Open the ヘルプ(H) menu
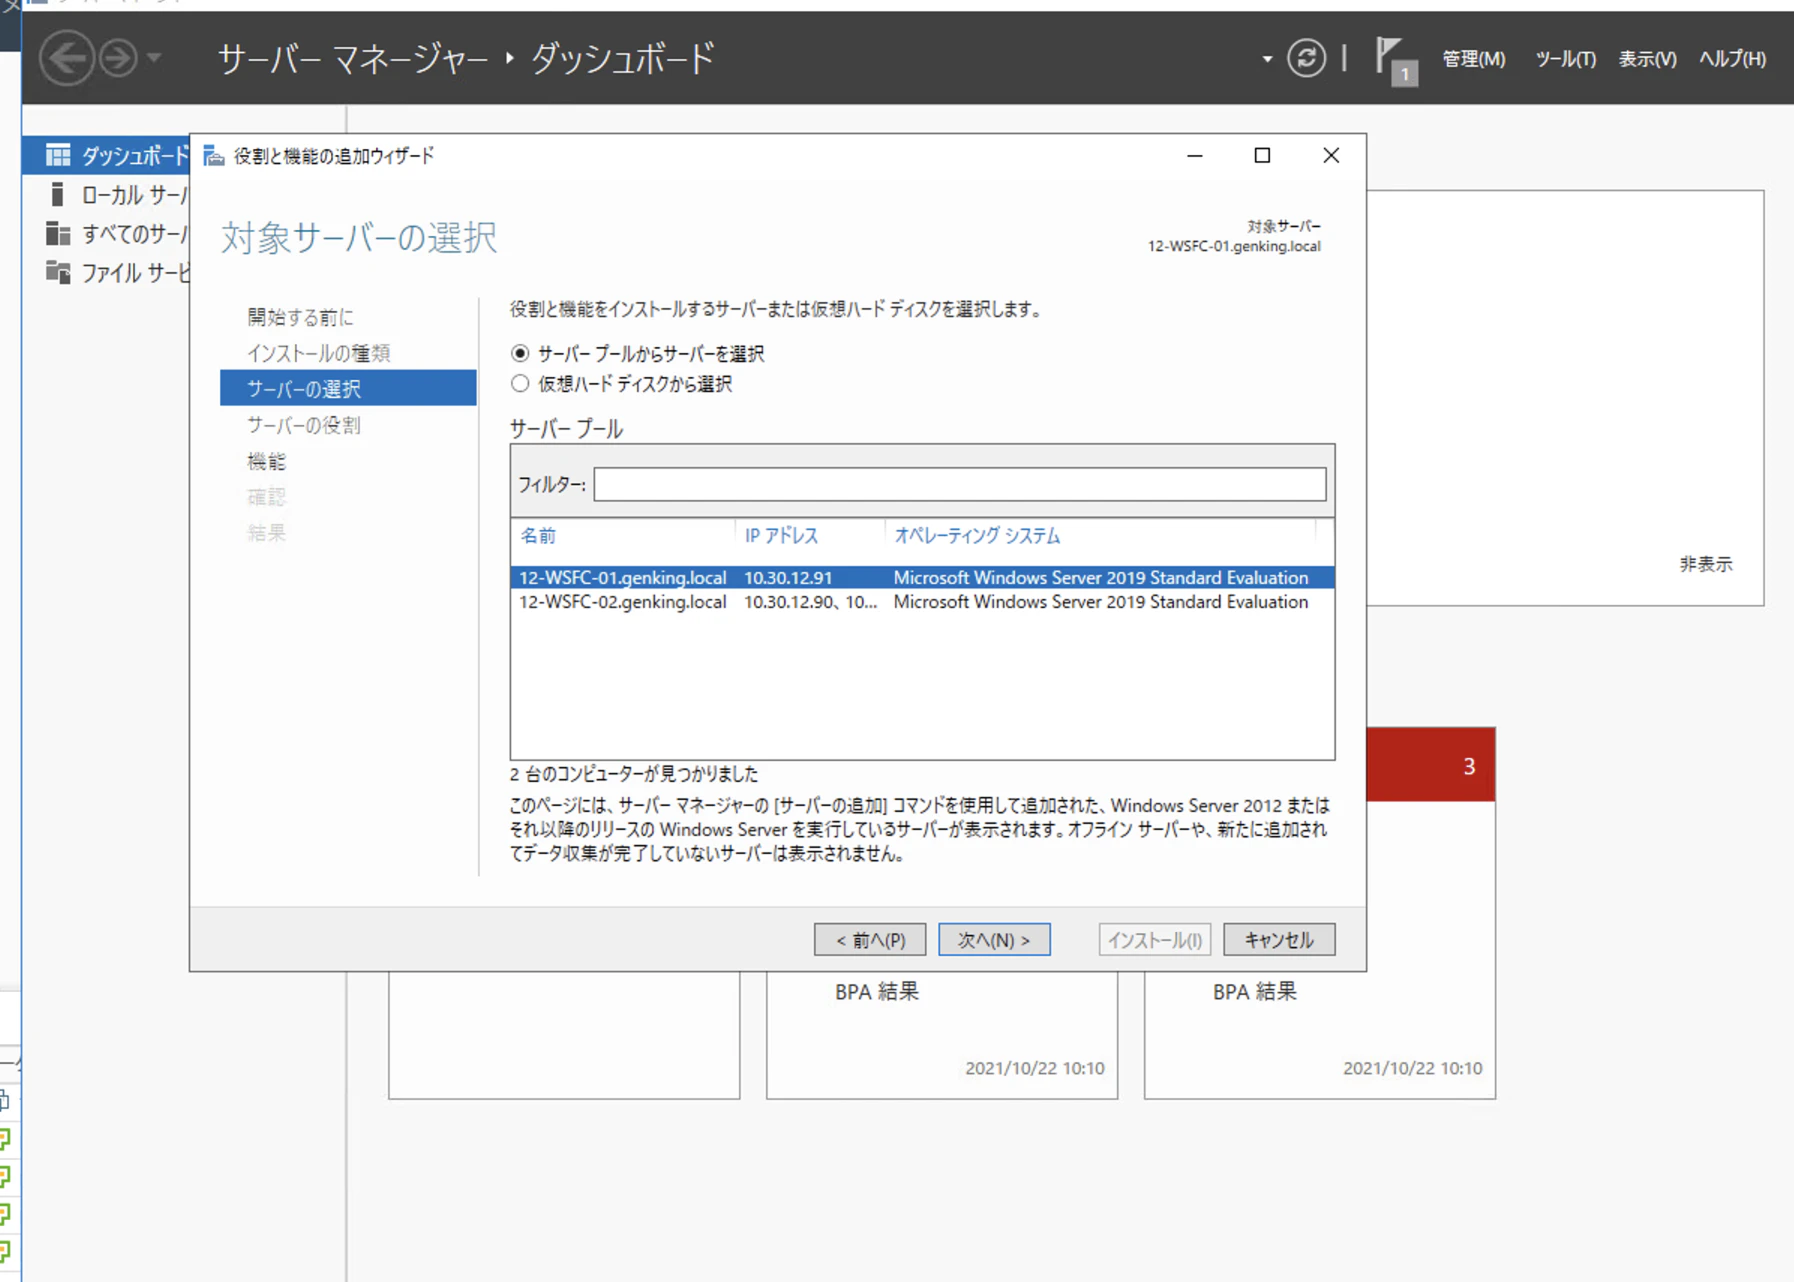Image resolution: width=1794 pixels, height=1282 pixels. click(1732, 59)
